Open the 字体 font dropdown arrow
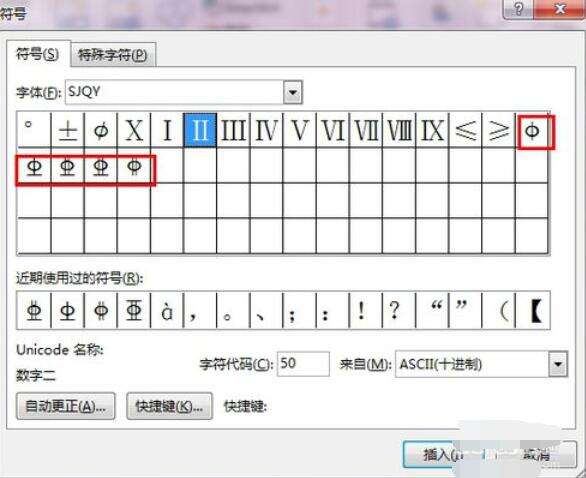 pyautogui.click(x=293, y=92)
